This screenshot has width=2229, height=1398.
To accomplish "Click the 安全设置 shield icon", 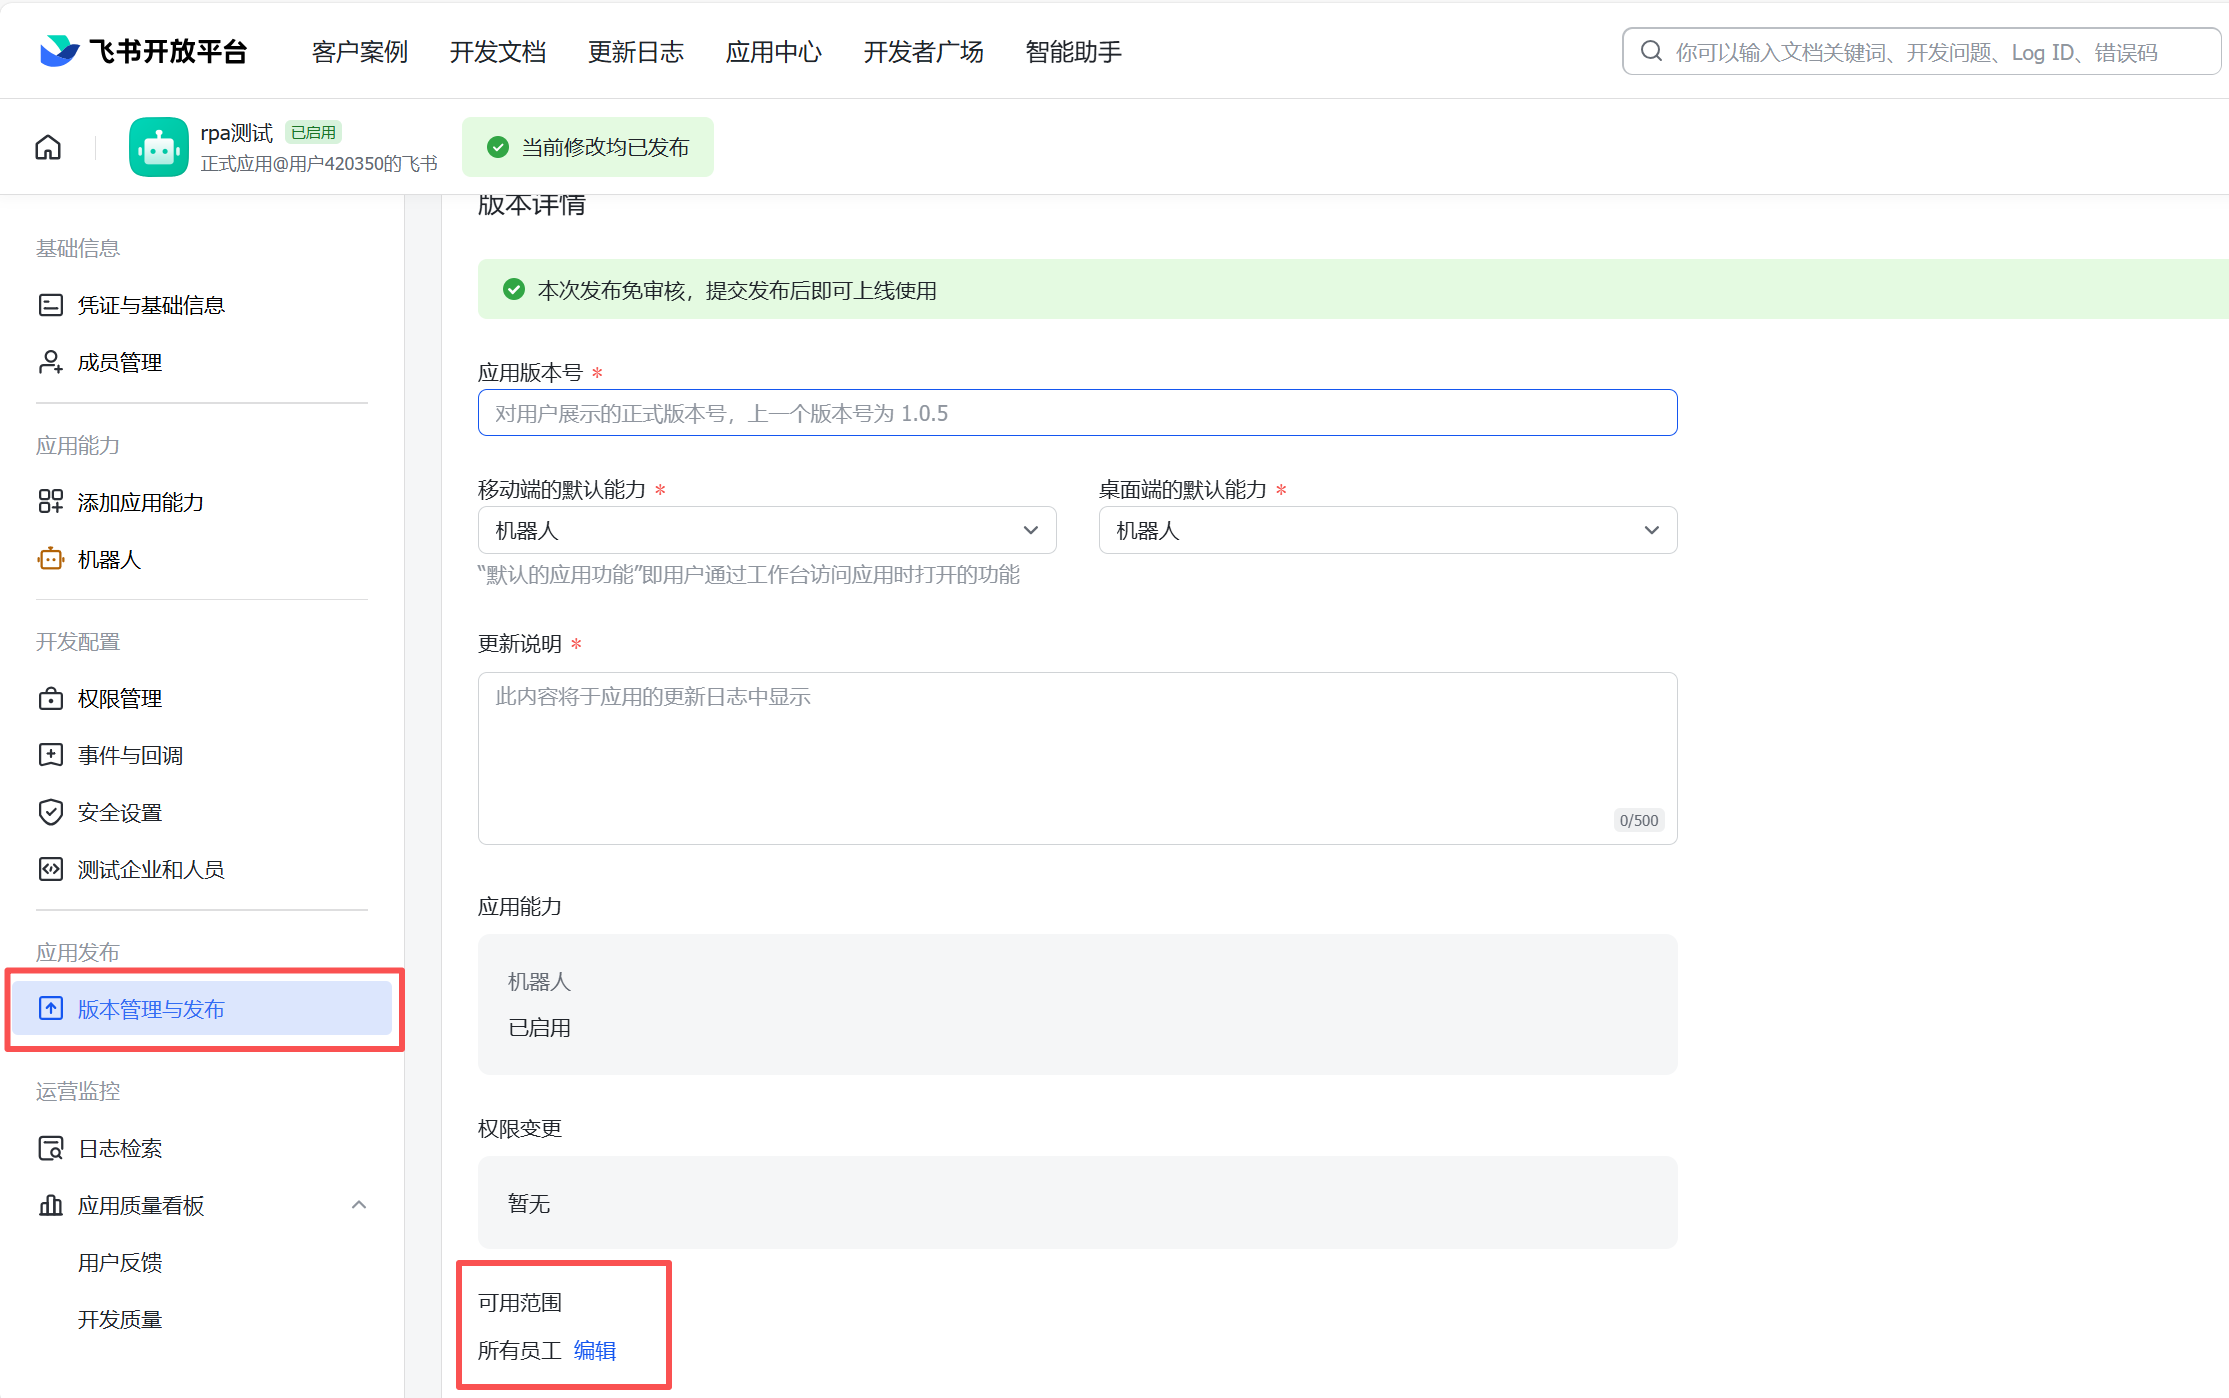I will [x=50, y=812].
